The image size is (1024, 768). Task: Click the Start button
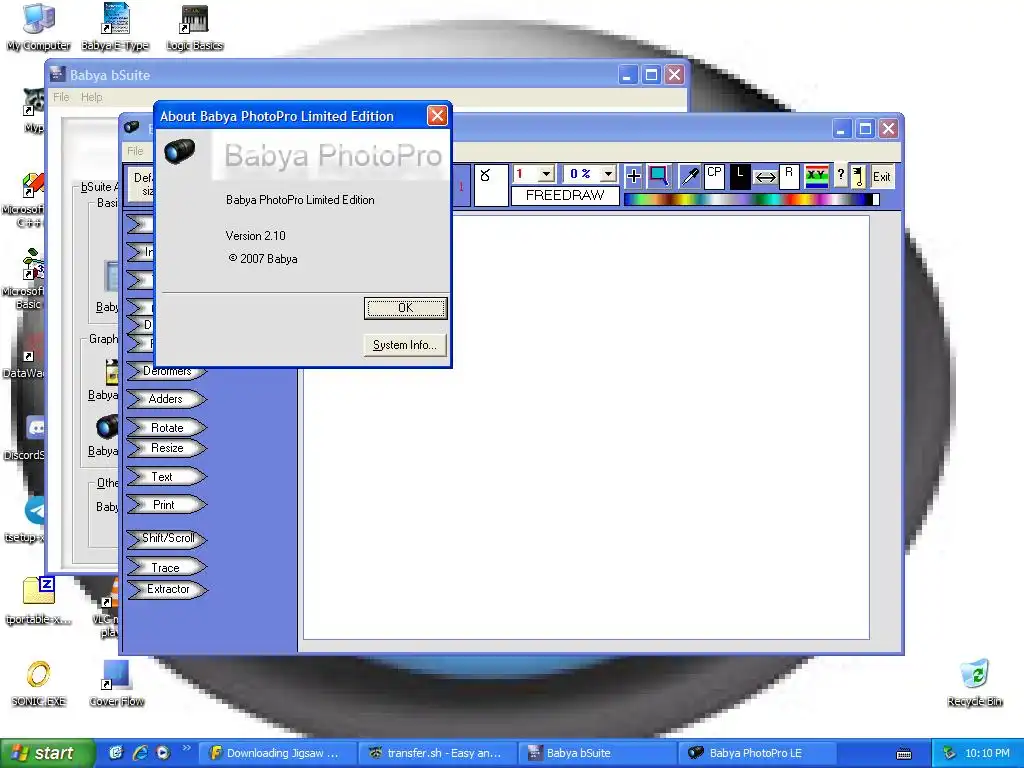coord(46,753)
